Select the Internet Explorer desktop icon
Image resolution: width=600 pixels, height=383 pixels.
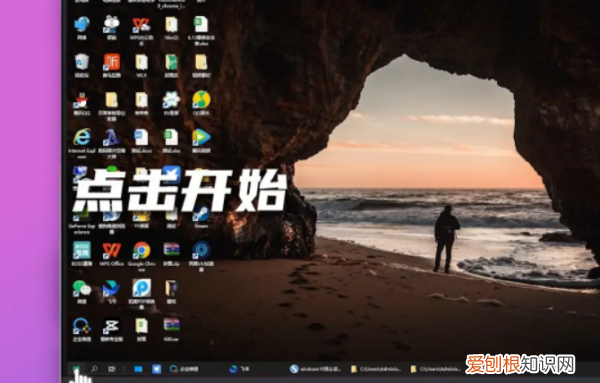[82, 143]
